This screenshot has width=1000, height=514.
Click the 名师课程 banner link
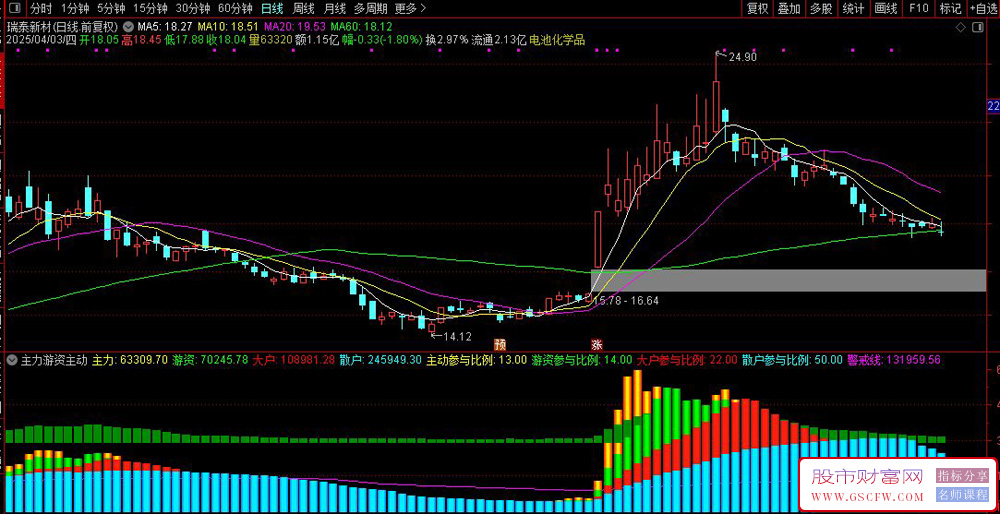tap(962, 495)
